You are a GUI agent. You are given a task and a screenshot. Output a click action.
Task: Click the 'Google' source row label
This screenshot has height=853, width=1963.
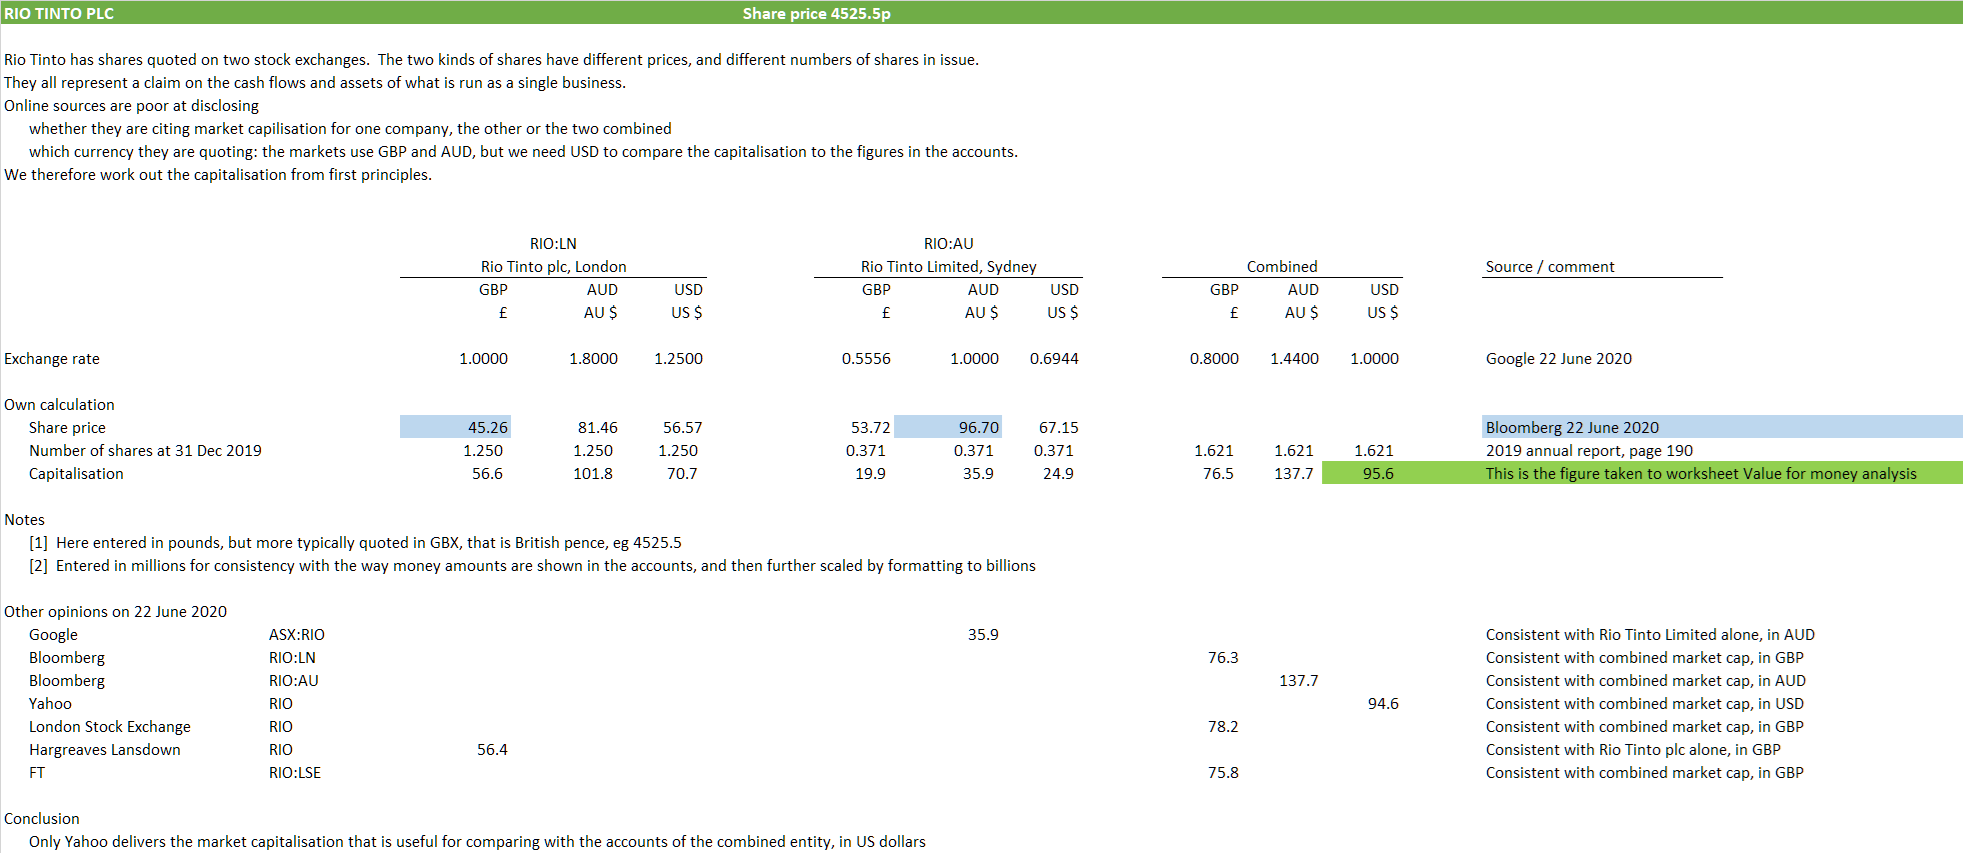53,634
